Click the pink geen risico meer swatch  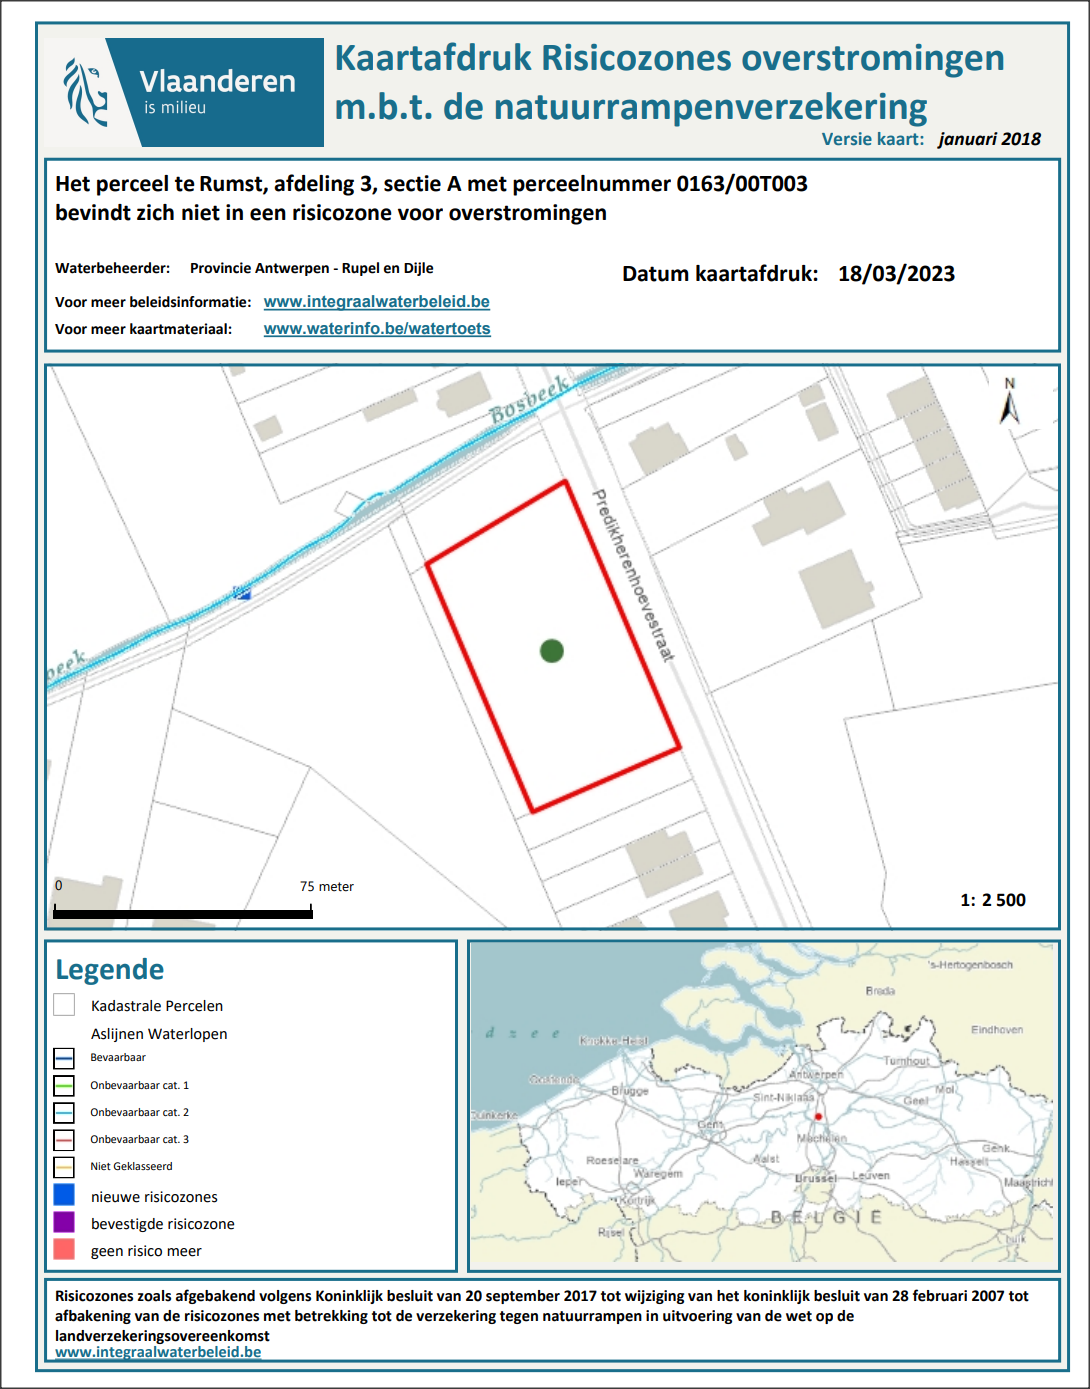[x=64, y=1249]
